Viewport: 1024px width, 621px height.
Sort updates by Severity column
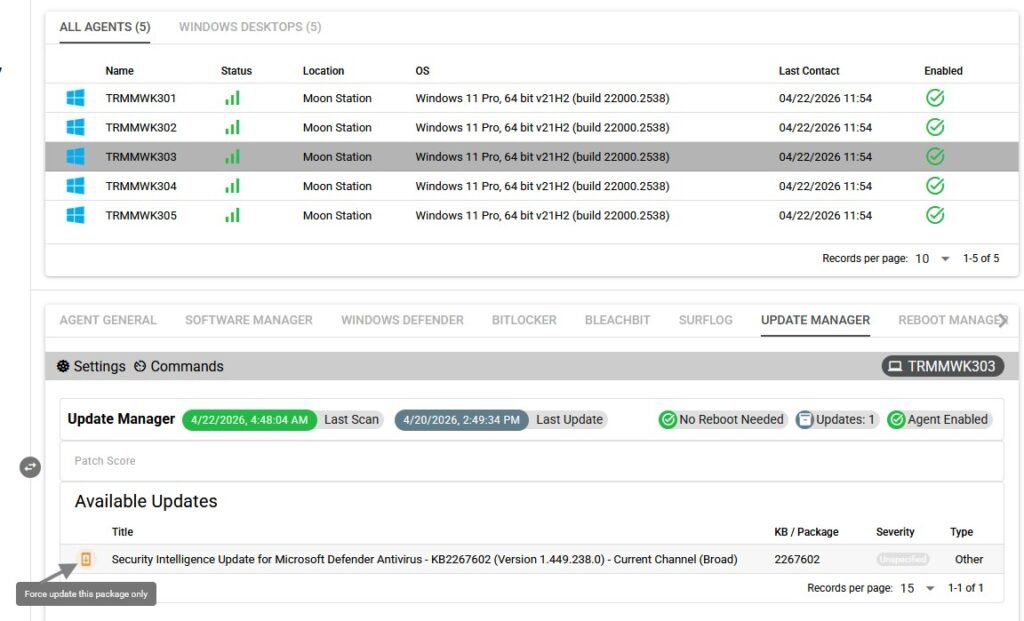point(895,532)
